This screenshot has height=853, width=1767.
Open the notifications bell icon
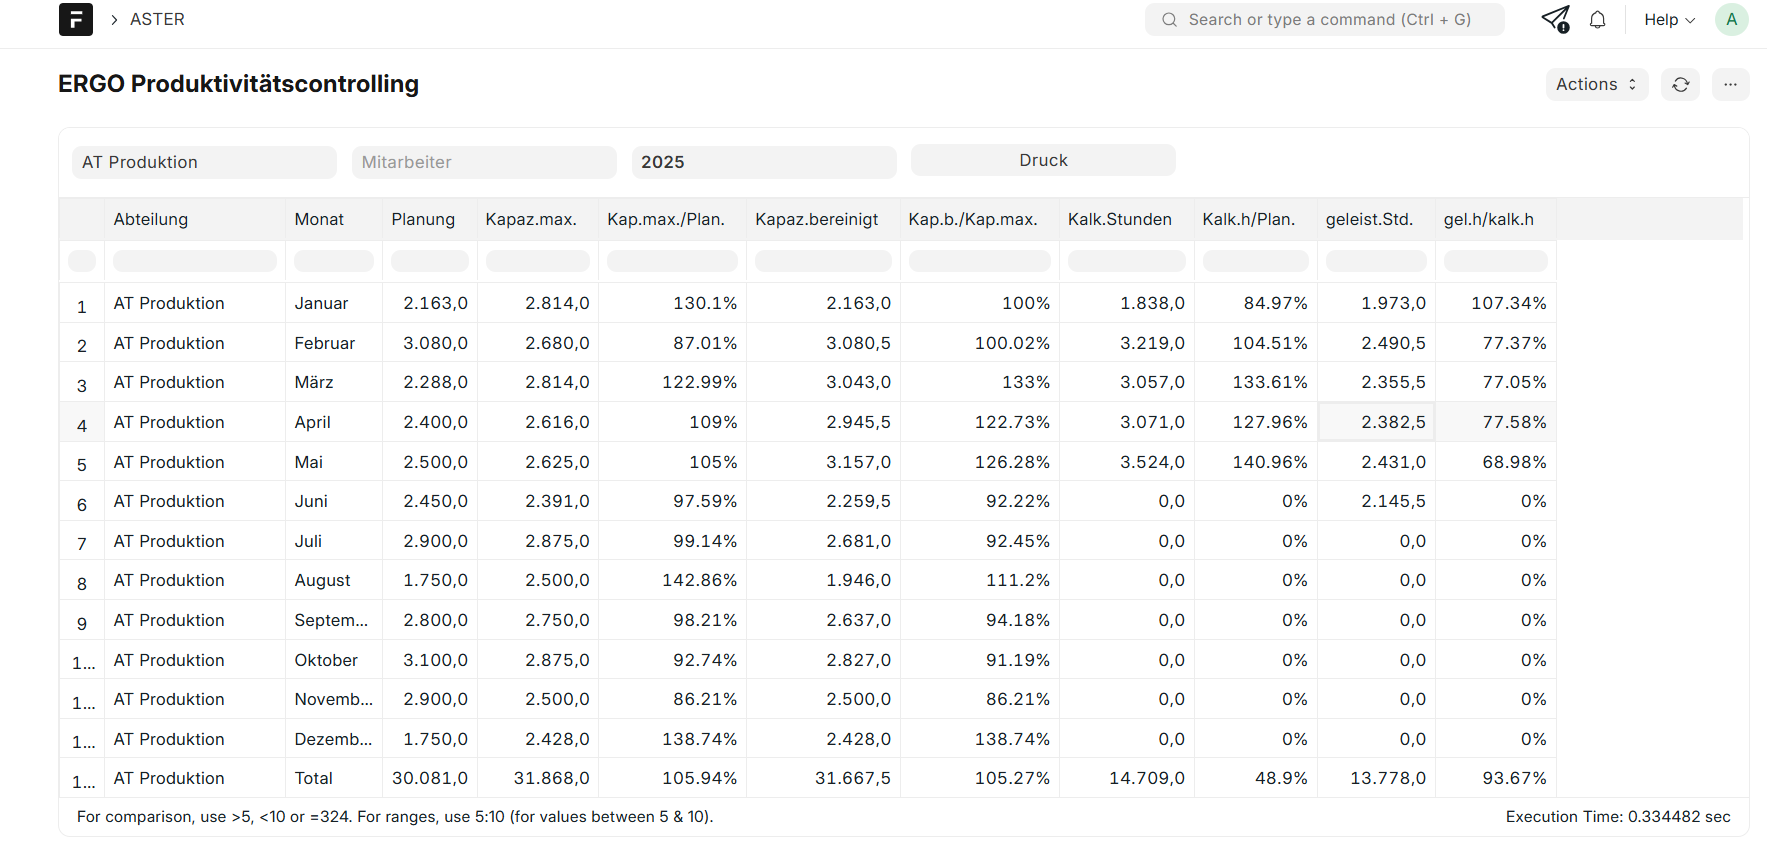pyautogui.click(x=1597, y=20)
